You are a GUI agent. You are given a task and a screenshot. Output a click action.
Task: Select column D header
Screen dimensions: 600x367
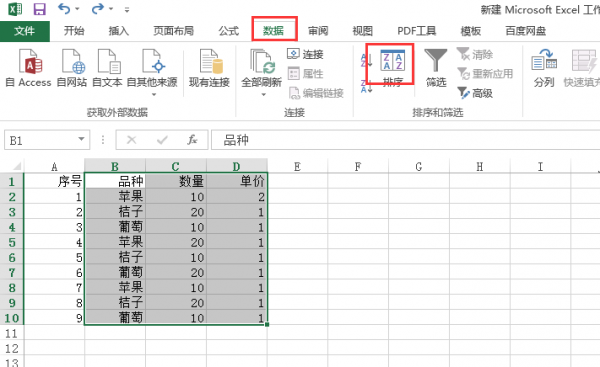[236, 166]
